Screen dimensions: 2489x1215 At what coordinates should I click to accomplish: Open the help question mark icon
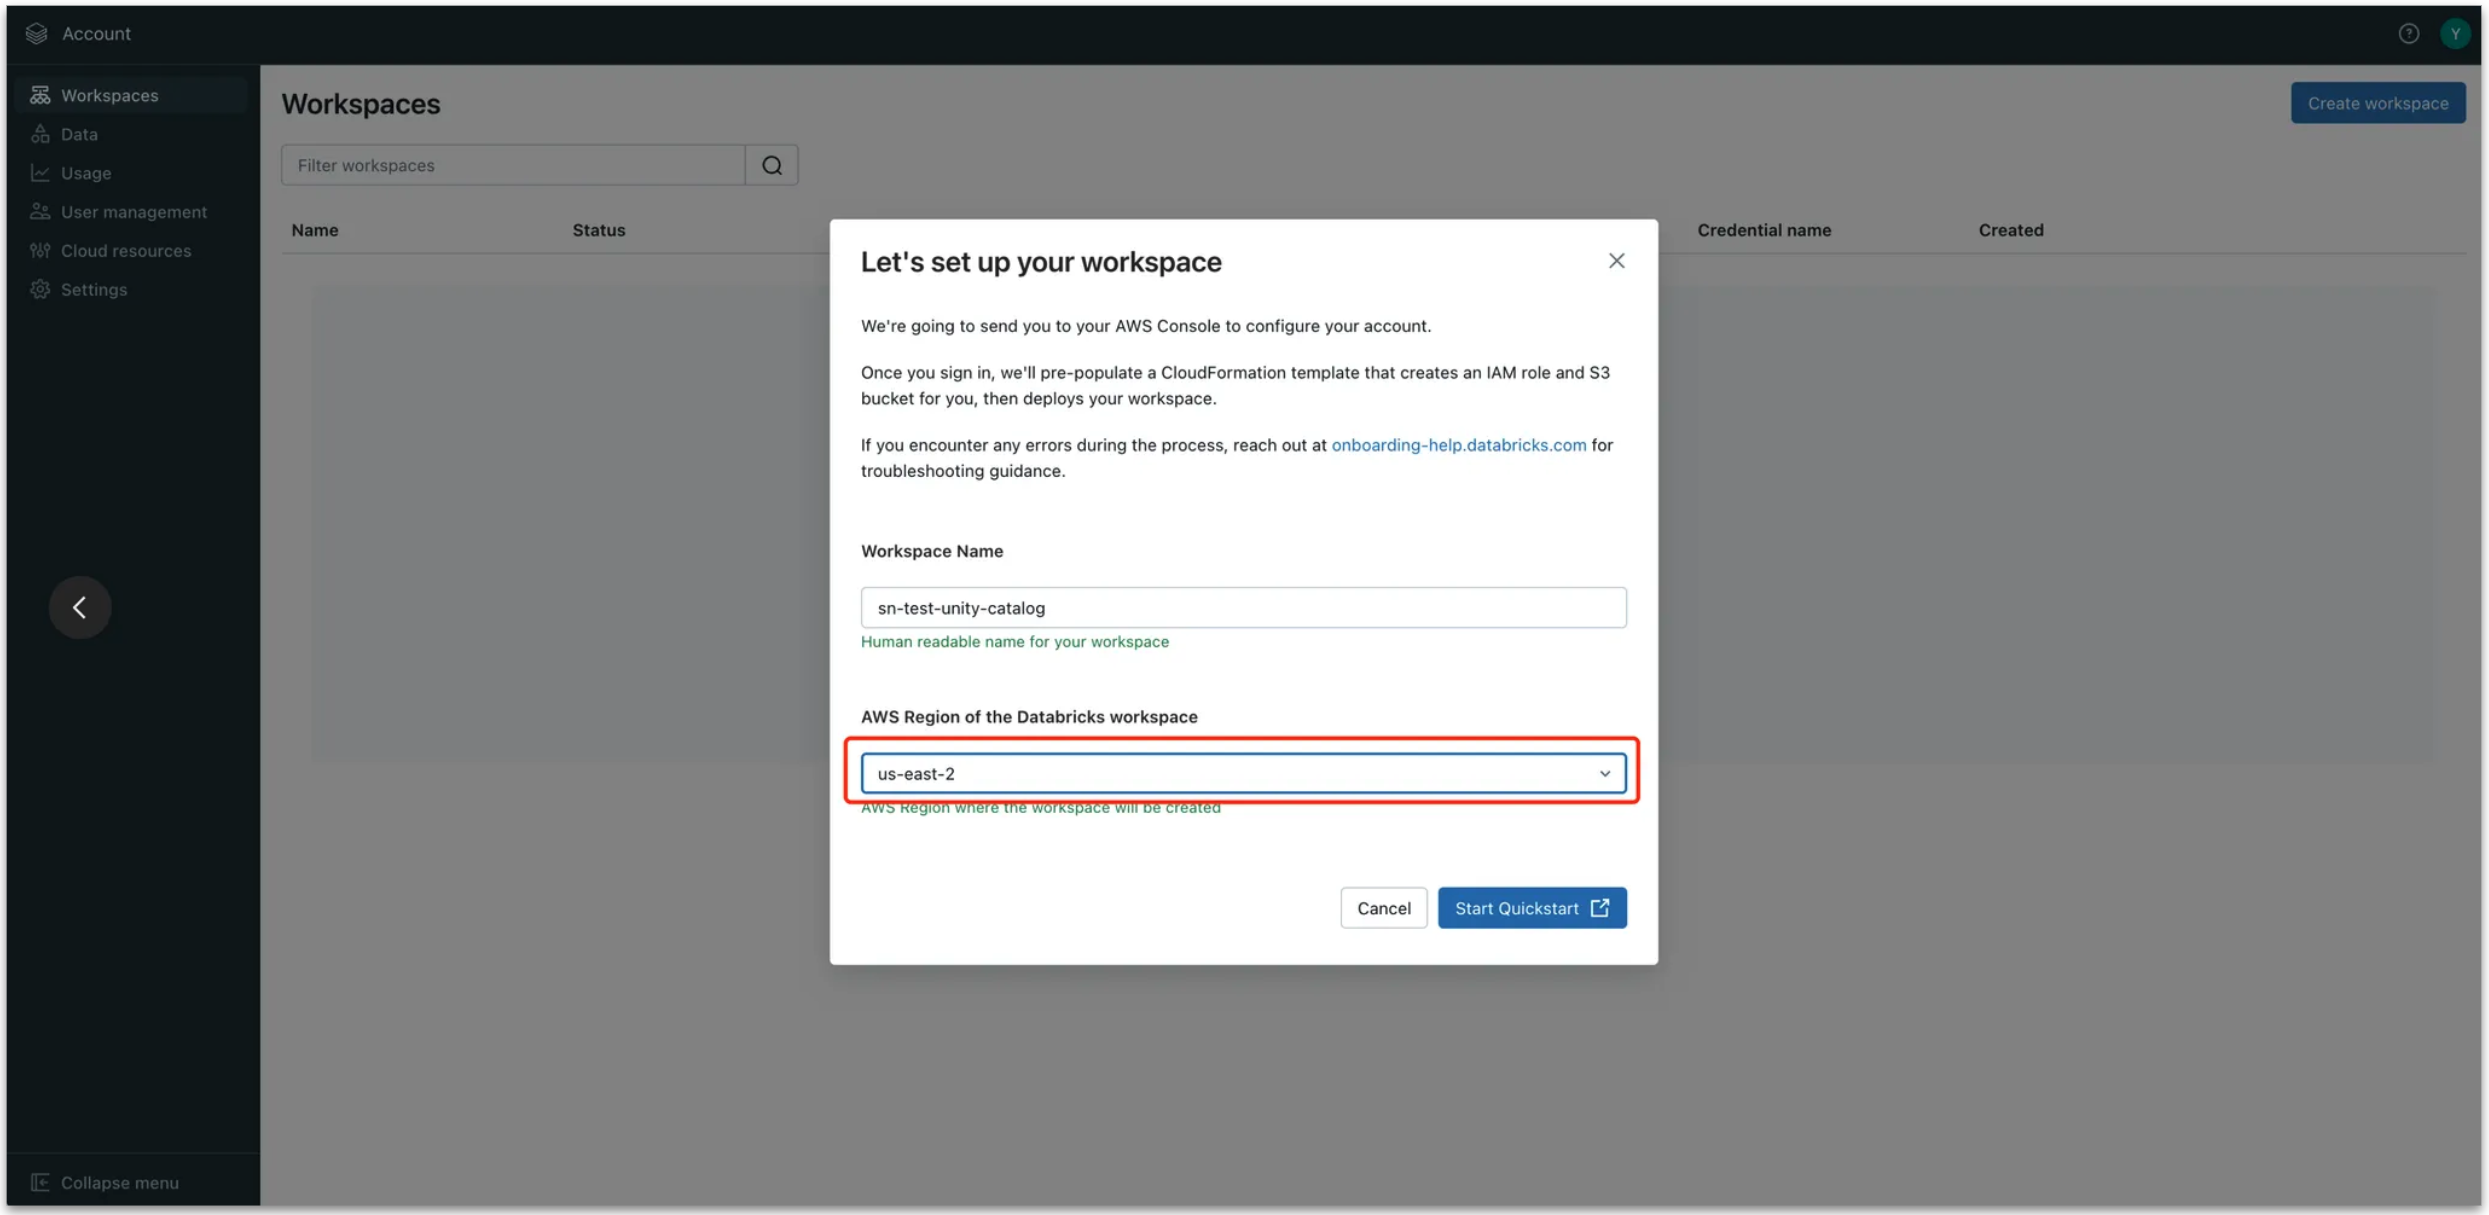(x=2407, y=33)
